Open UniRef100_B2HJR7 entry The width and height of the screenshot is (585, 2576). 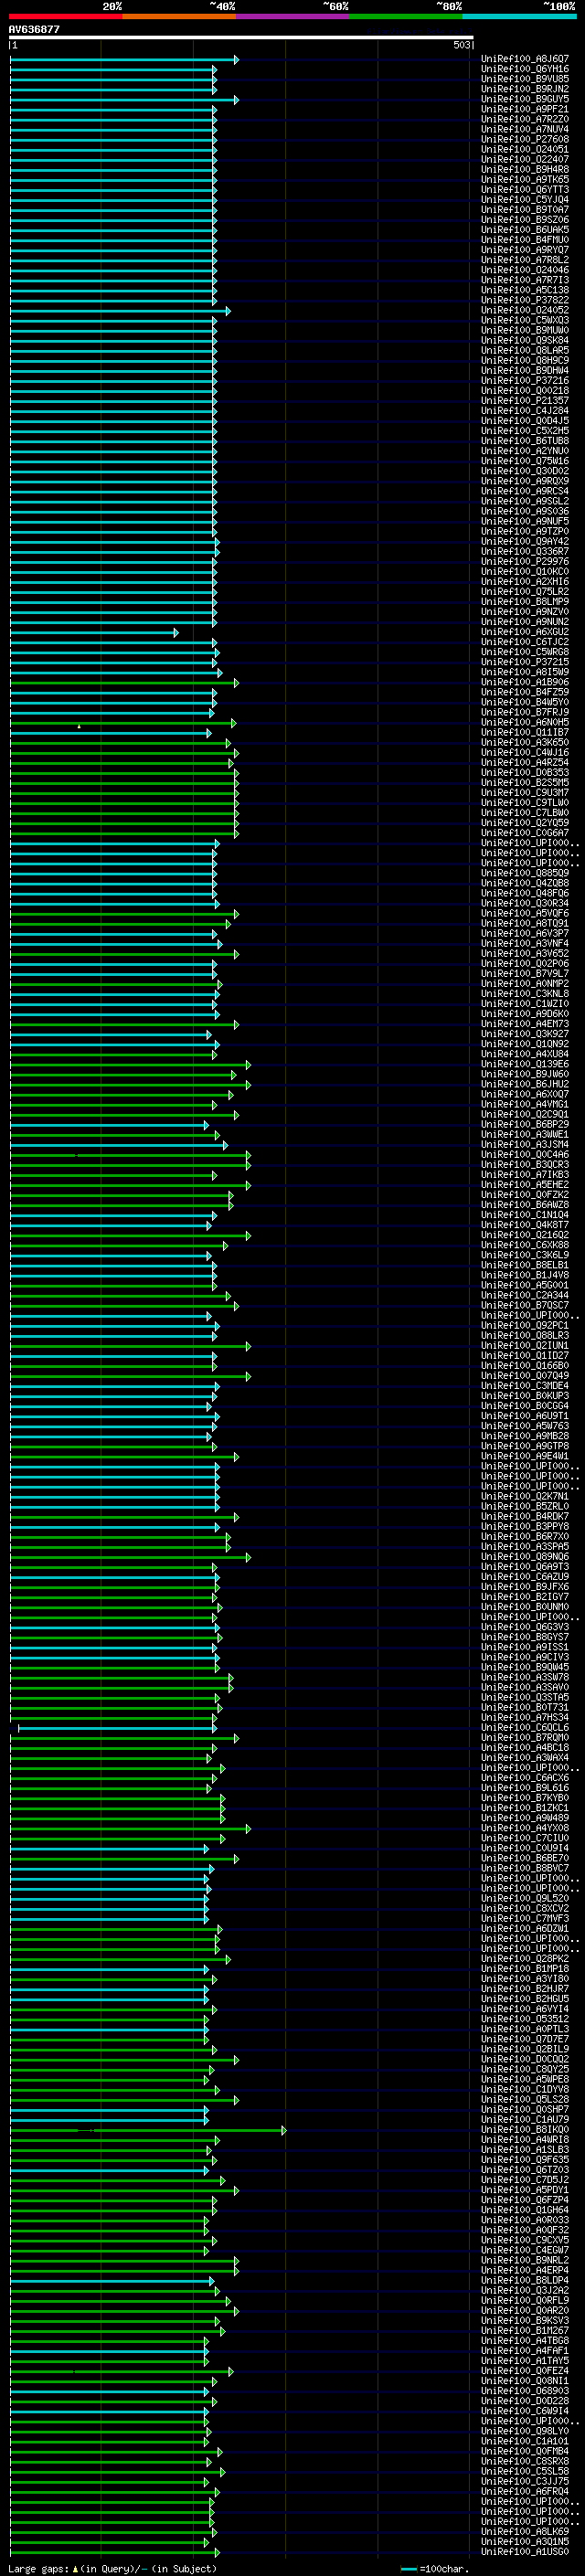[x=525, y=1989]
